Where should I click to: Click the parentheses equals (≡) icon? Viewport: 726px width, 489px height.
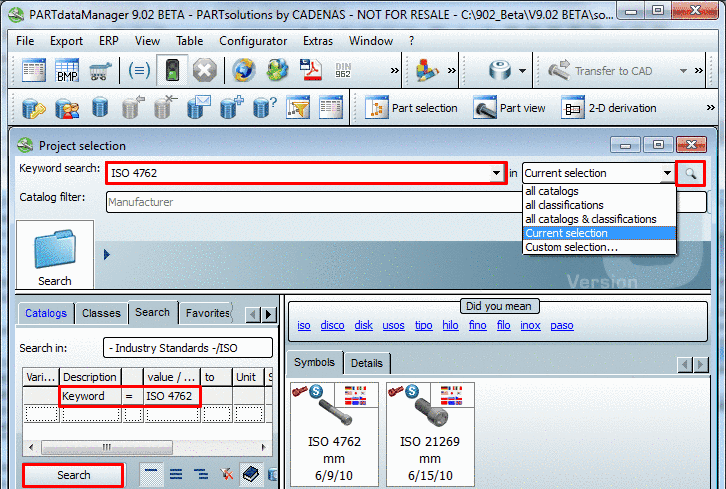coord(139,70)
